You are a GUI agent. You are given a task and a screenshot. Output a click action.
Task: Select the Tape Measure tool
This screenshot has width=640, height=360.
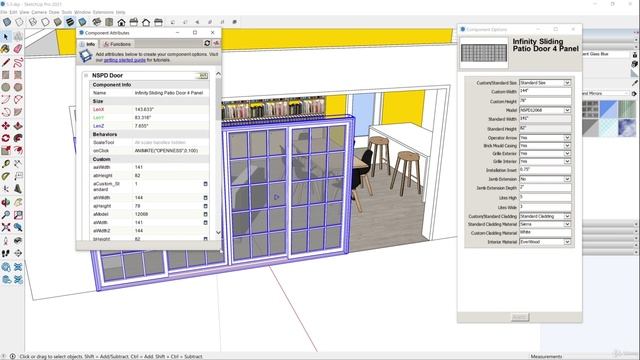(6, 164)
